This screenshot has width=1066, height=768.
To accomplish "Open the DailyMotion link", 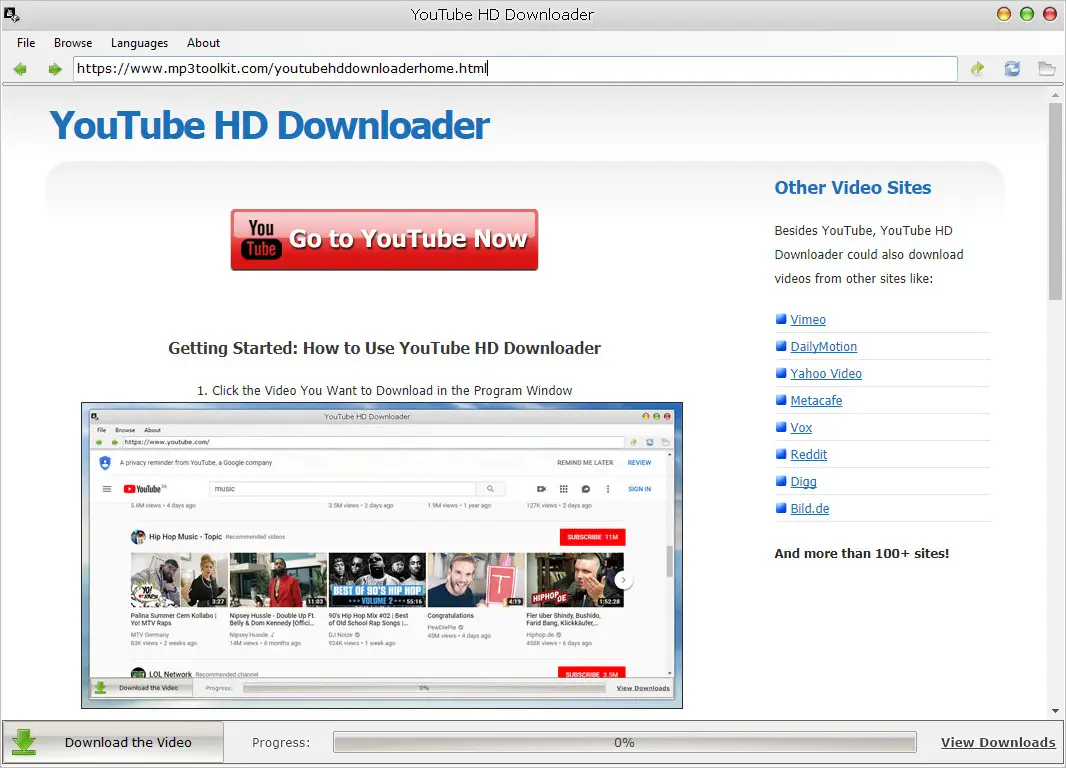I will (823, 347).
